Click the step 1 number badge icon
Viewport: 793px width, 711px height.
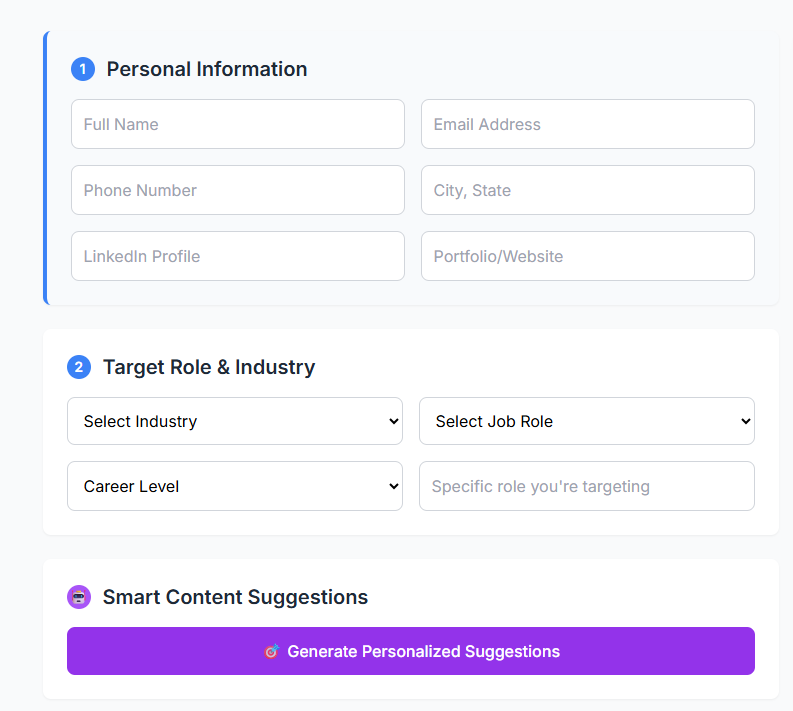click(x=82, y=69)
